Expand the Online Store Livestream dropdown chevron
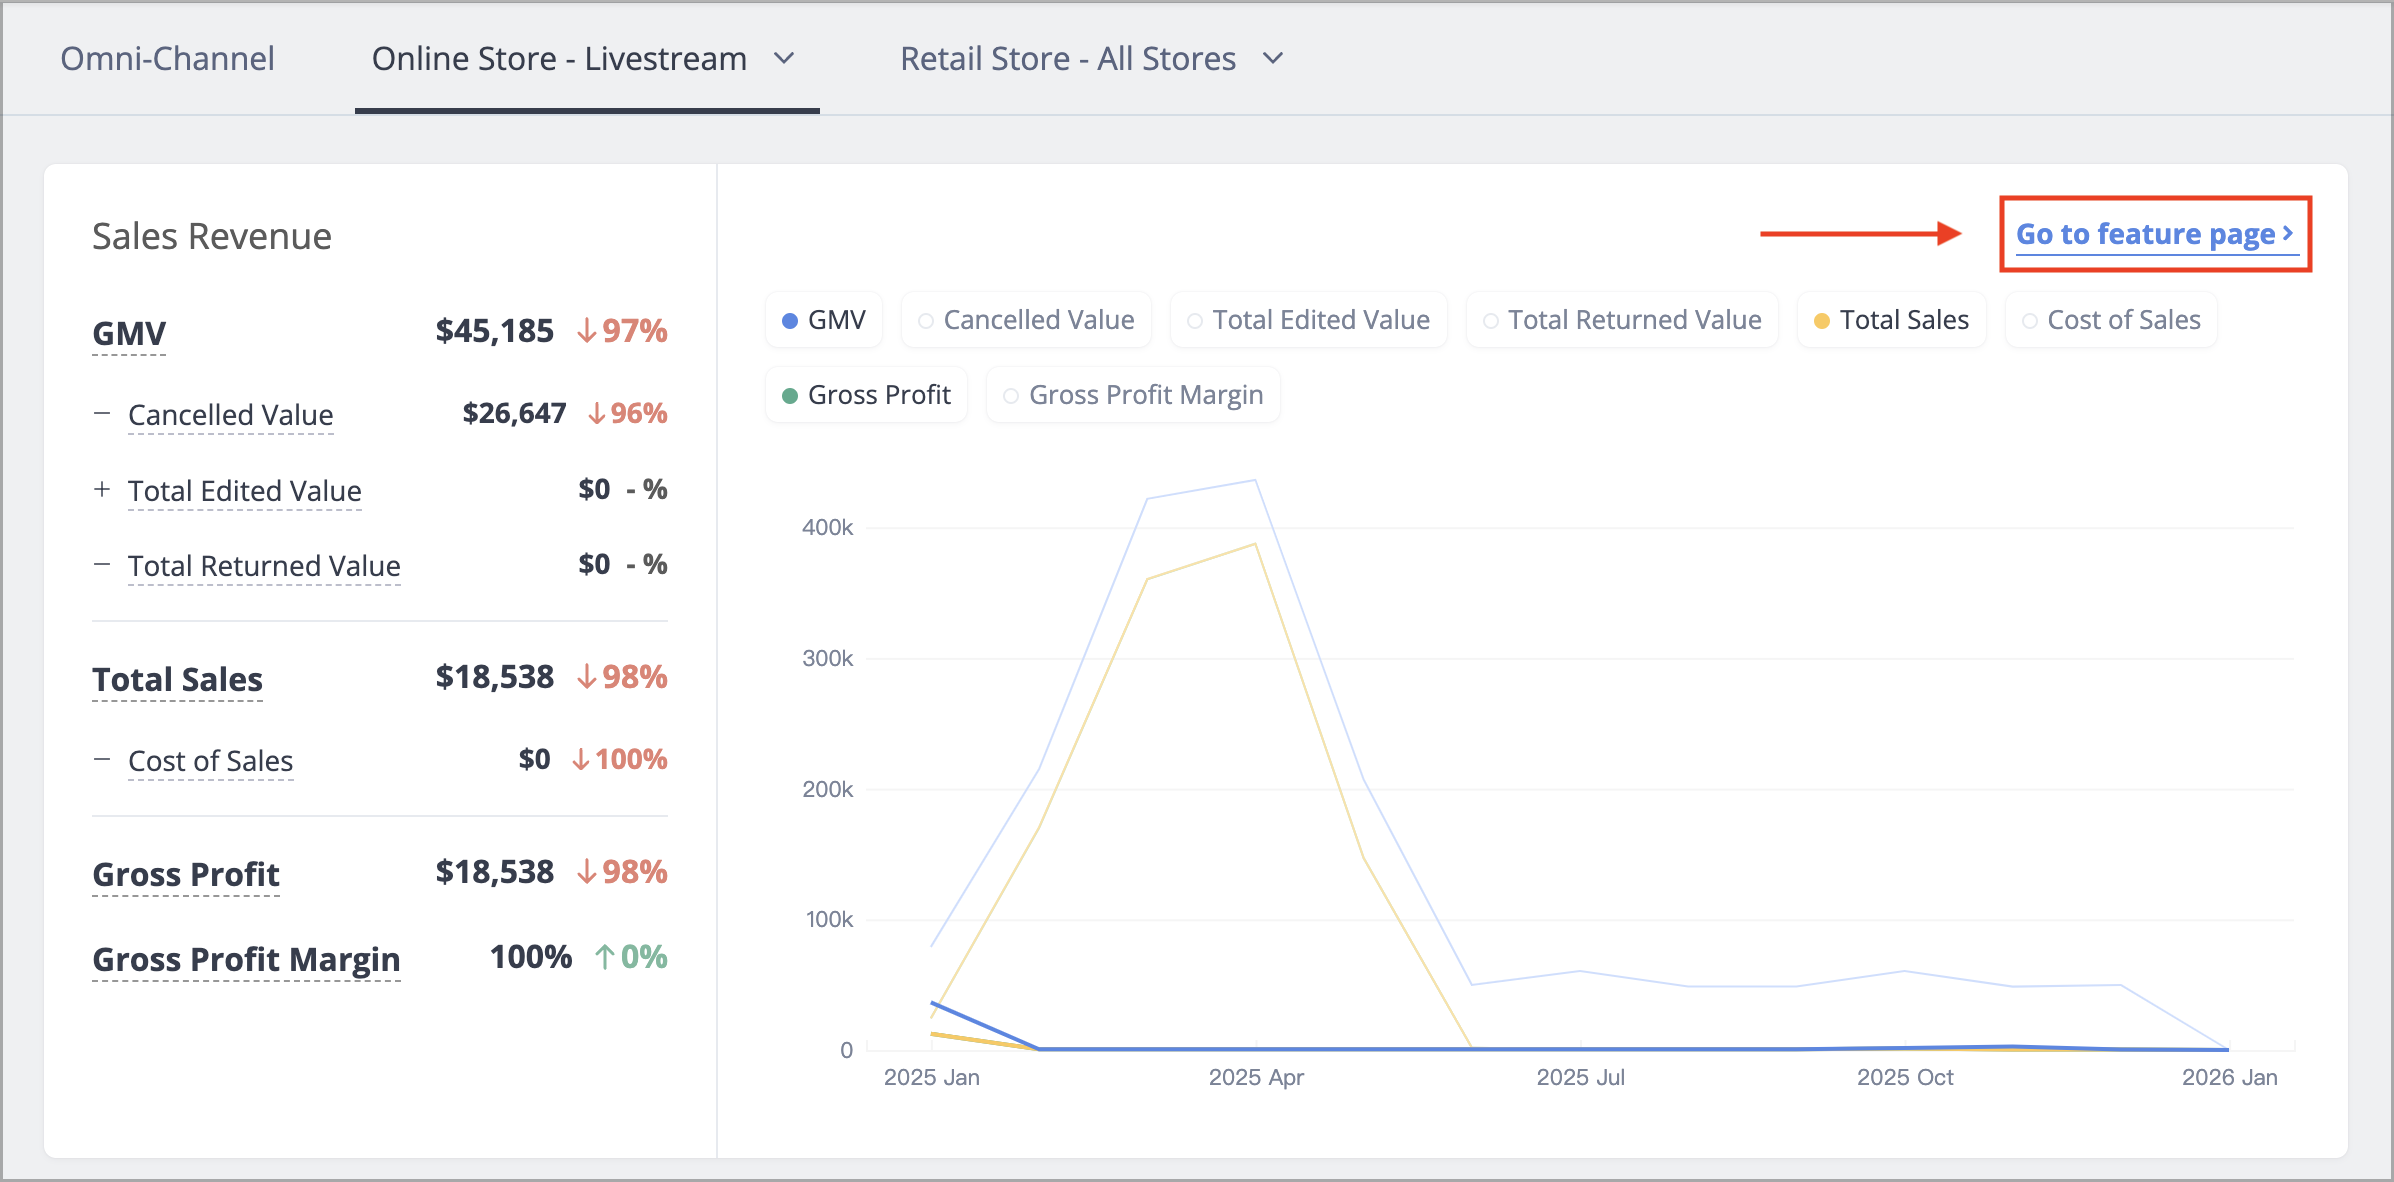Viewport: 2394px width, 1182px height. 785,59
